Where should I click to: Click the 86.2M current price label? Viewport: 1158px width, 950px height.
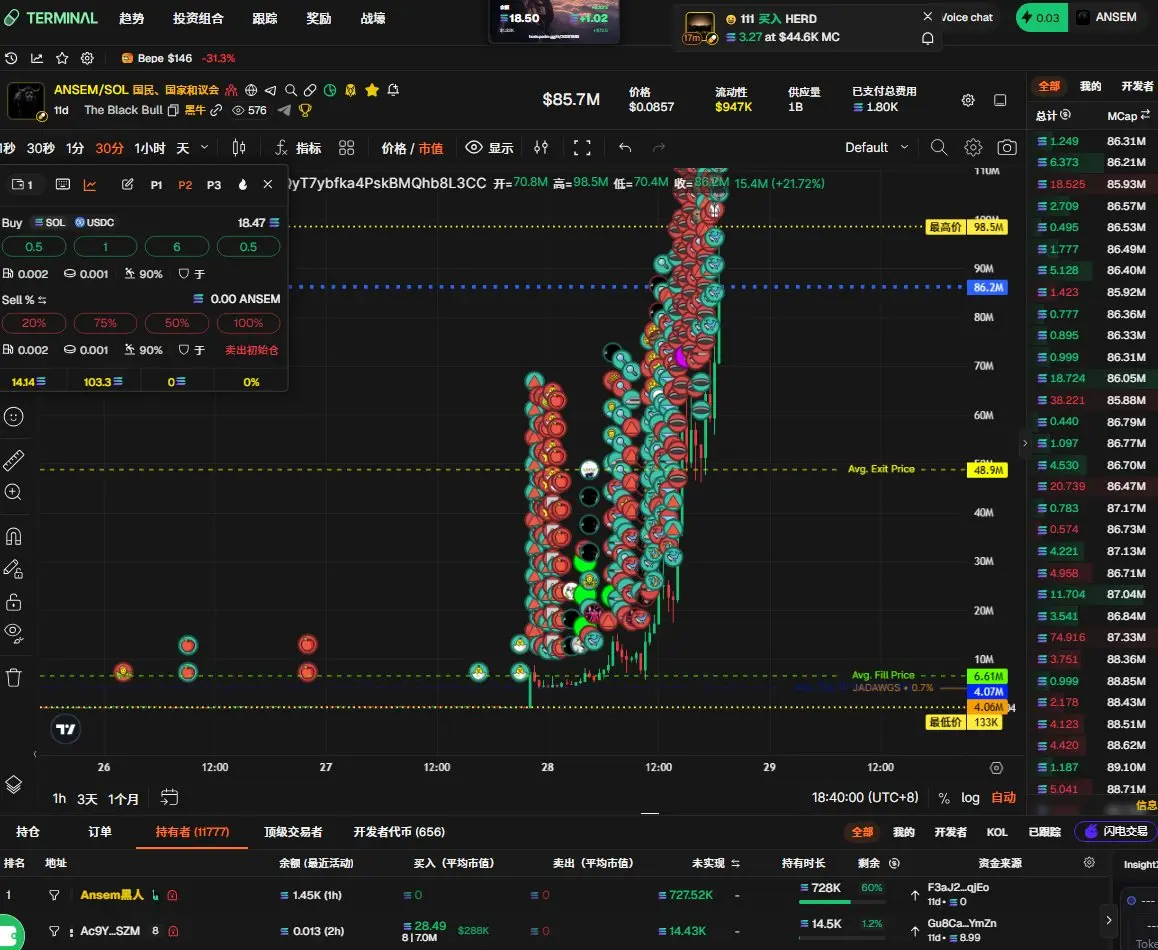pos(988,287)
